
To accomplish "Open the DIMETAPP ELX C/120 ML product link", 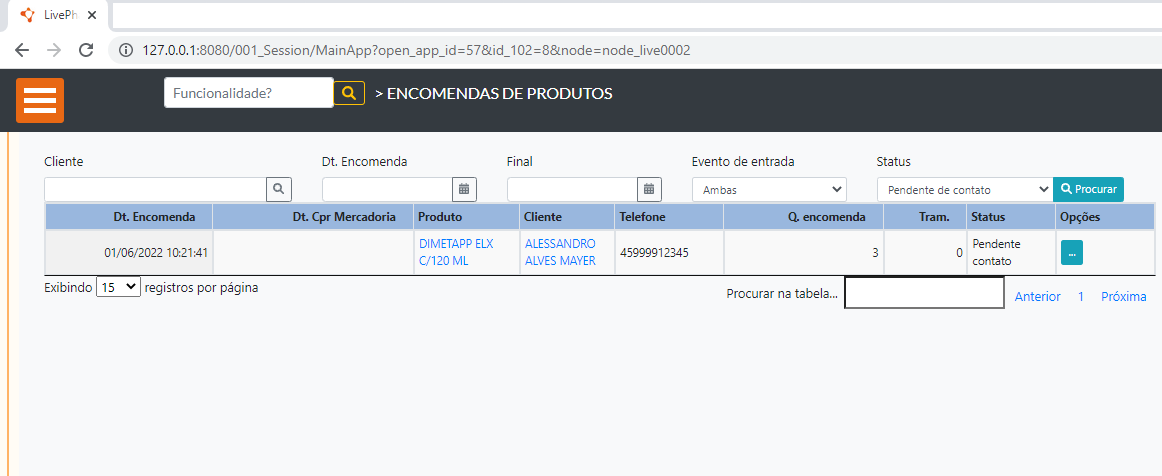I will (456, 252).
